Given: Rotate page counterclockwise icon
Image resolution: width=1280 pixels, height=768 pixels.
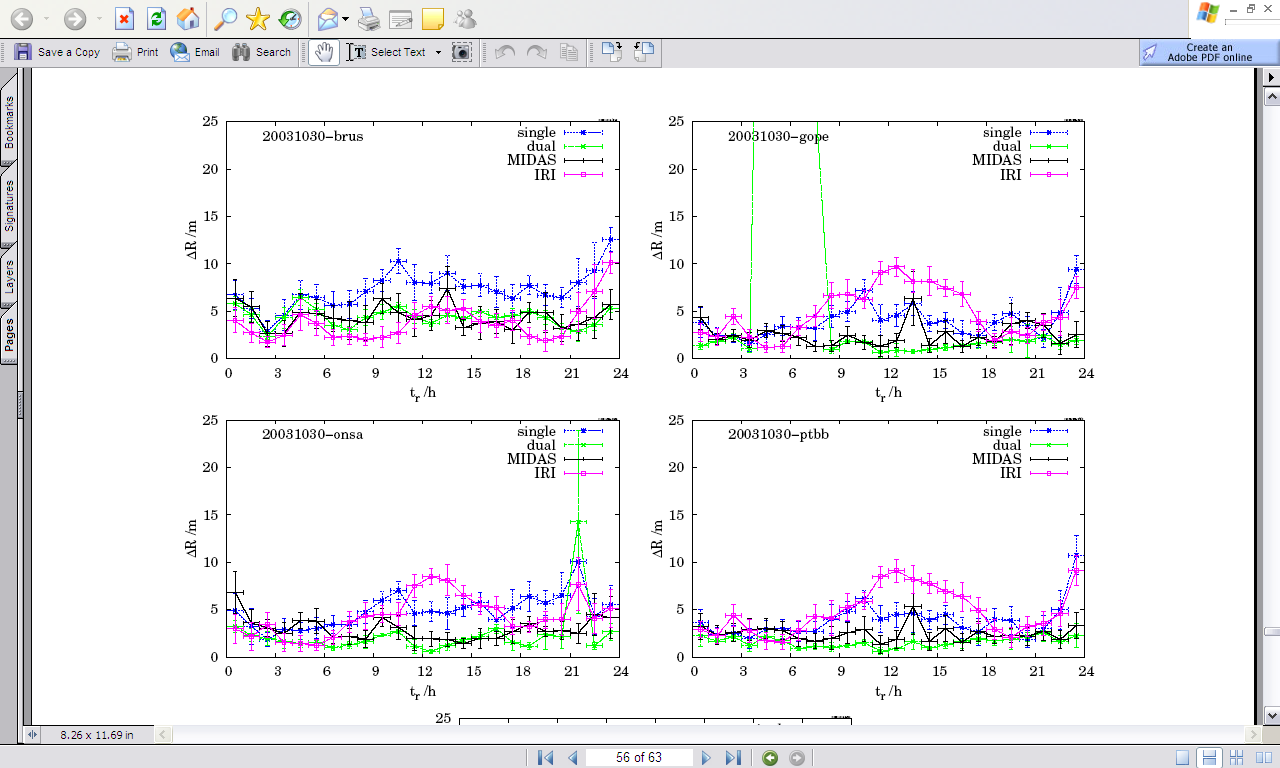Looking at the screenshot, I should click(x=643, y=52).
